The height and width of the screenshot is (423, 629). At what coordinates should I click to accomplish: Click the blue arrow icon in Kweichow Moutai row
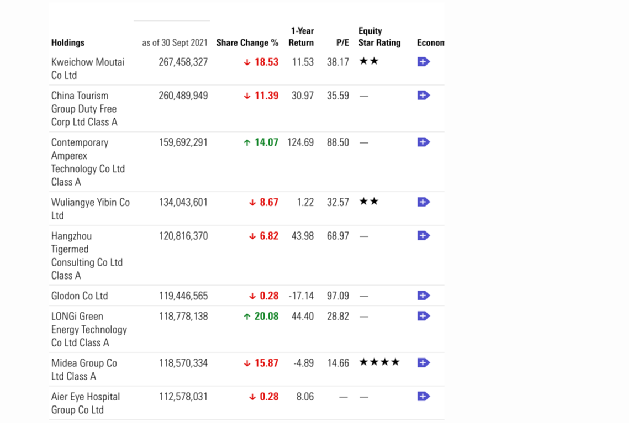tap(423, 62)
